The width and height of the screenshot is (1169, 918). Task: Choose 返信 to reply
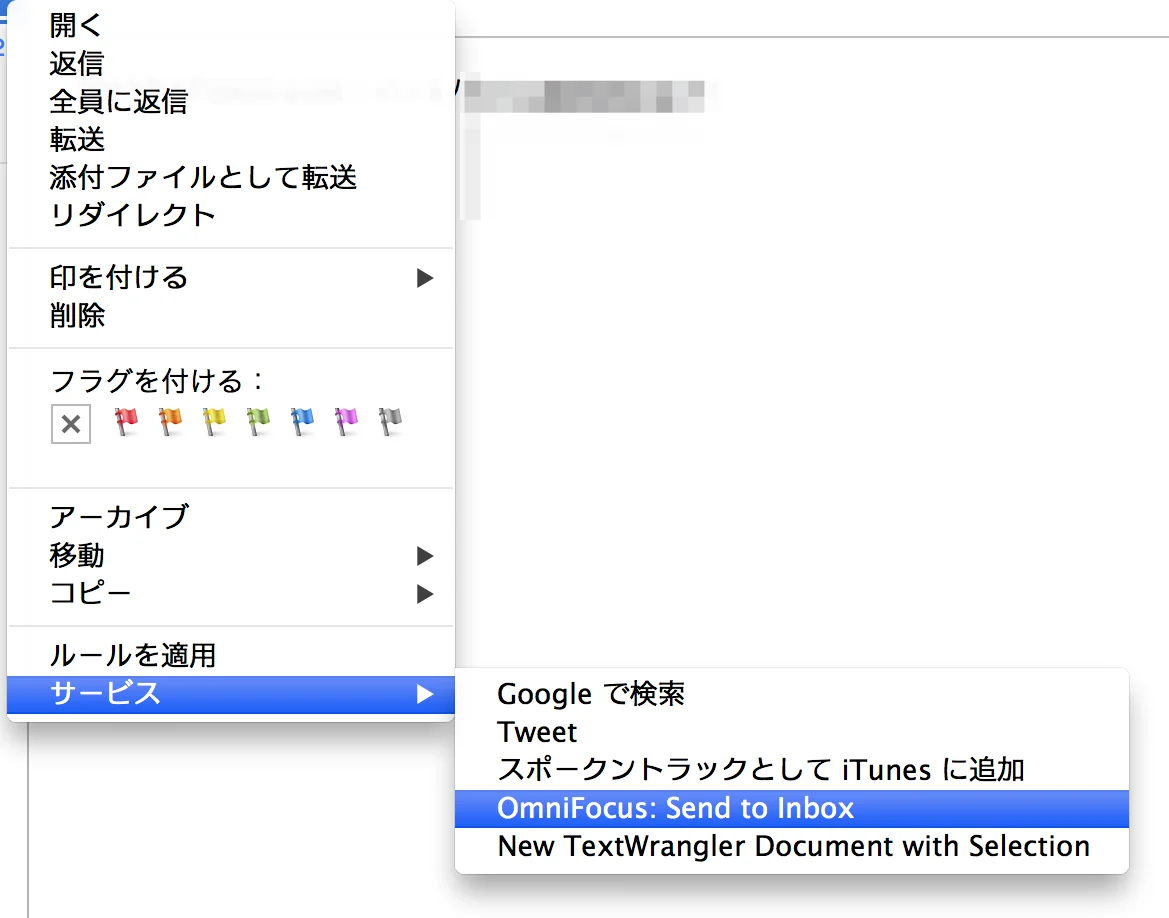point(230,63)
